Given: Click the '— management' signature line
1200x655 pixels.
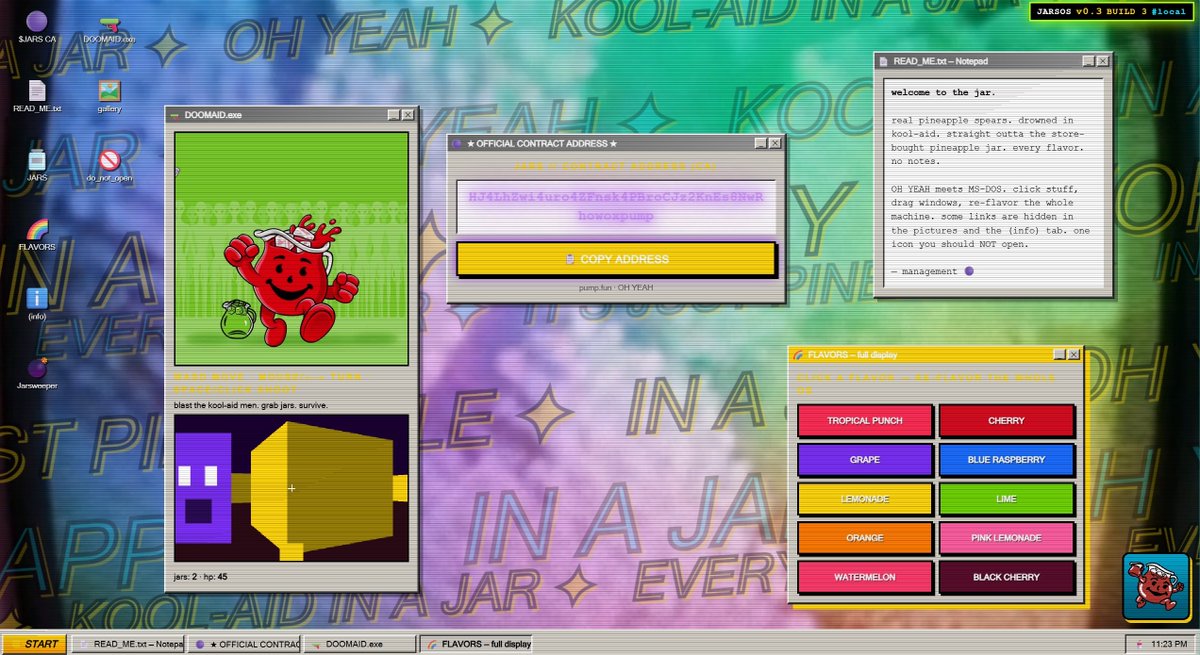Looking at the screenshot, I should [x=932, y=271].
